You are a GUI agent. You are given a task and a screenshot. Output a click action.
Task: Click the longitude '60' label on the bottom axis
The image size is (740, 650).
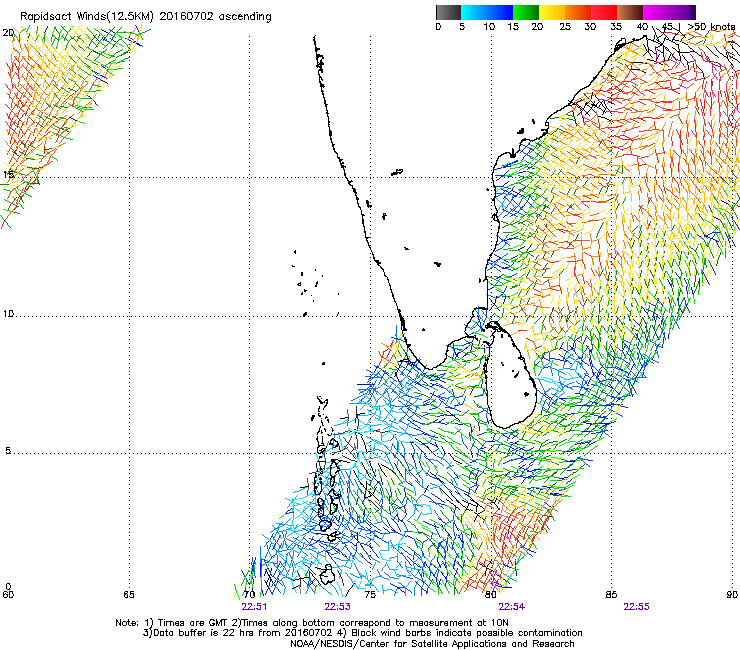(x=8, y=594)
